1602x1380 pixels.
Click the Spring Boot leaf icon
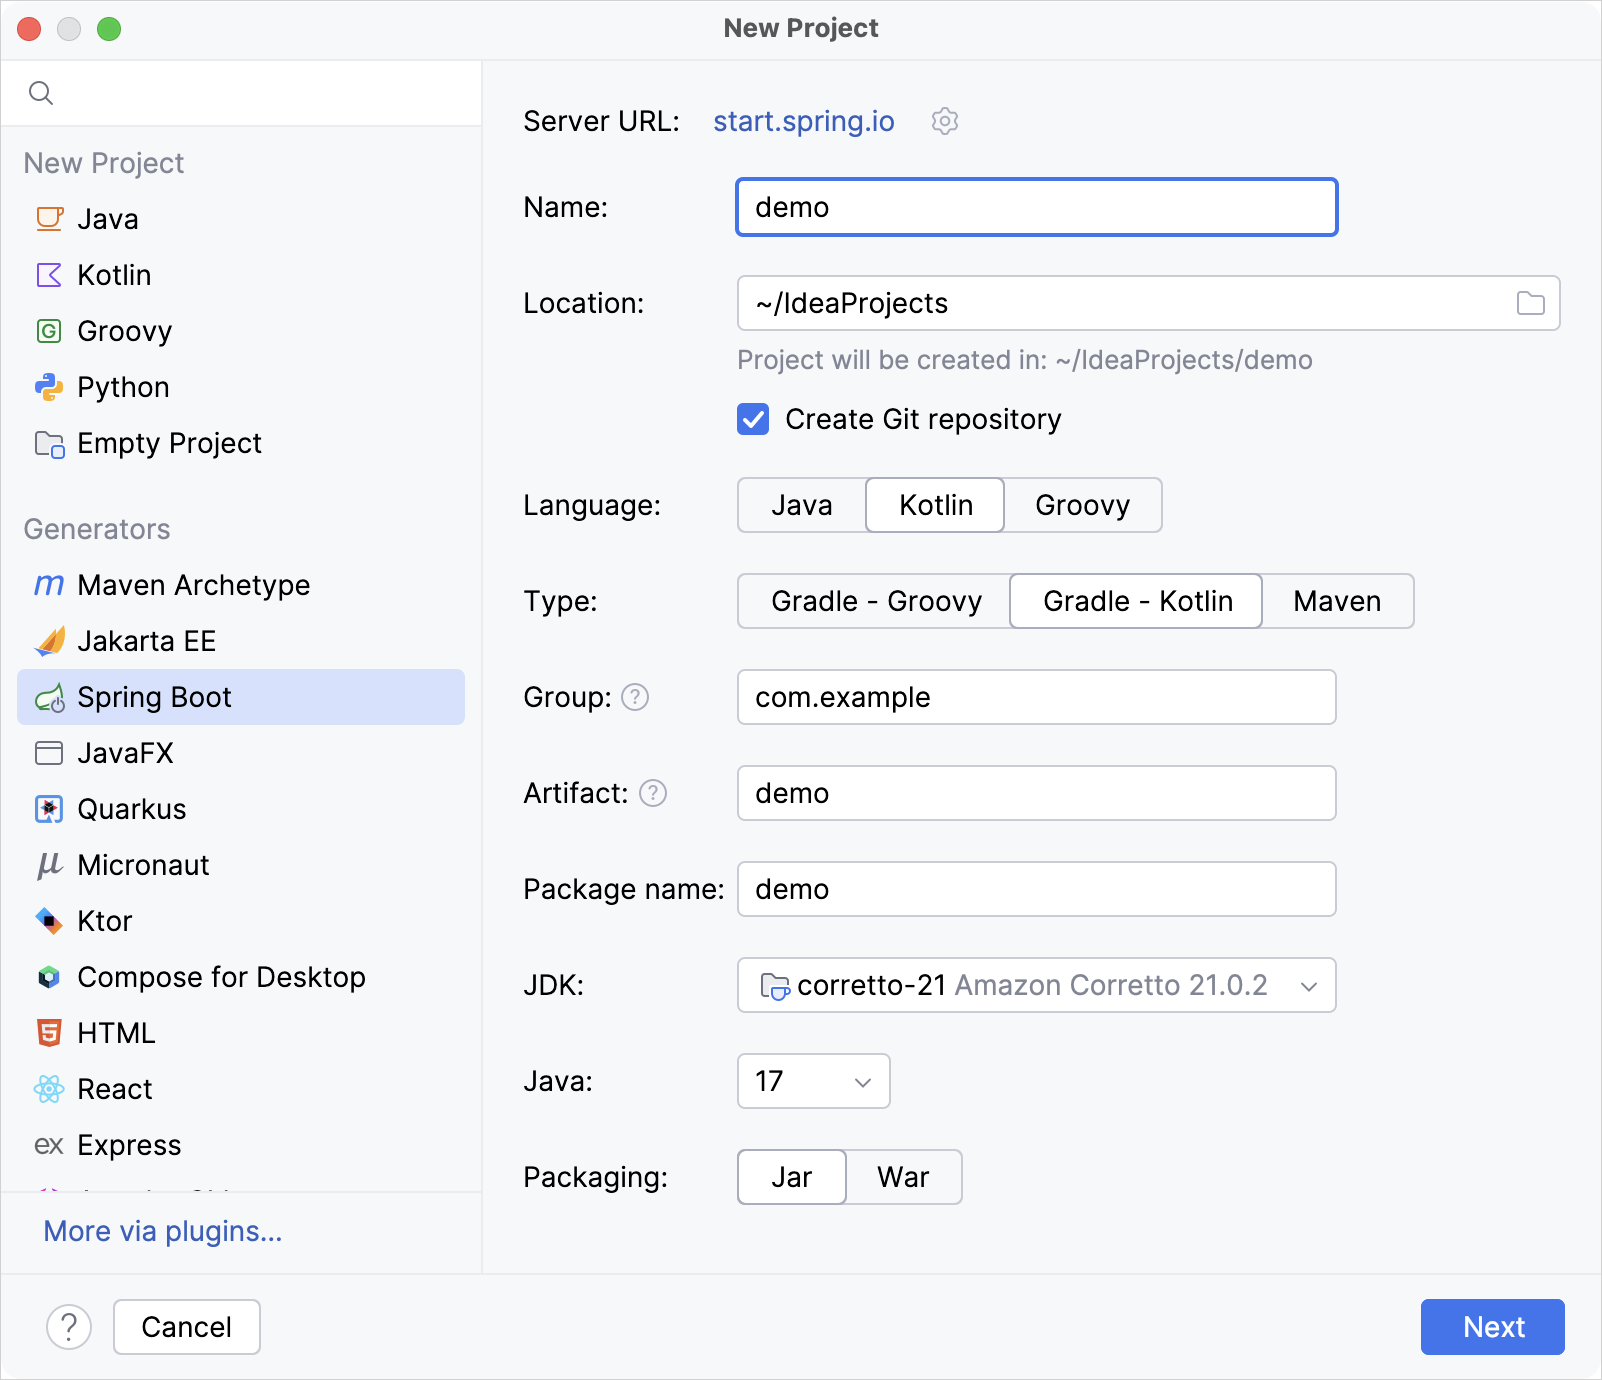(x=49, y=697)
